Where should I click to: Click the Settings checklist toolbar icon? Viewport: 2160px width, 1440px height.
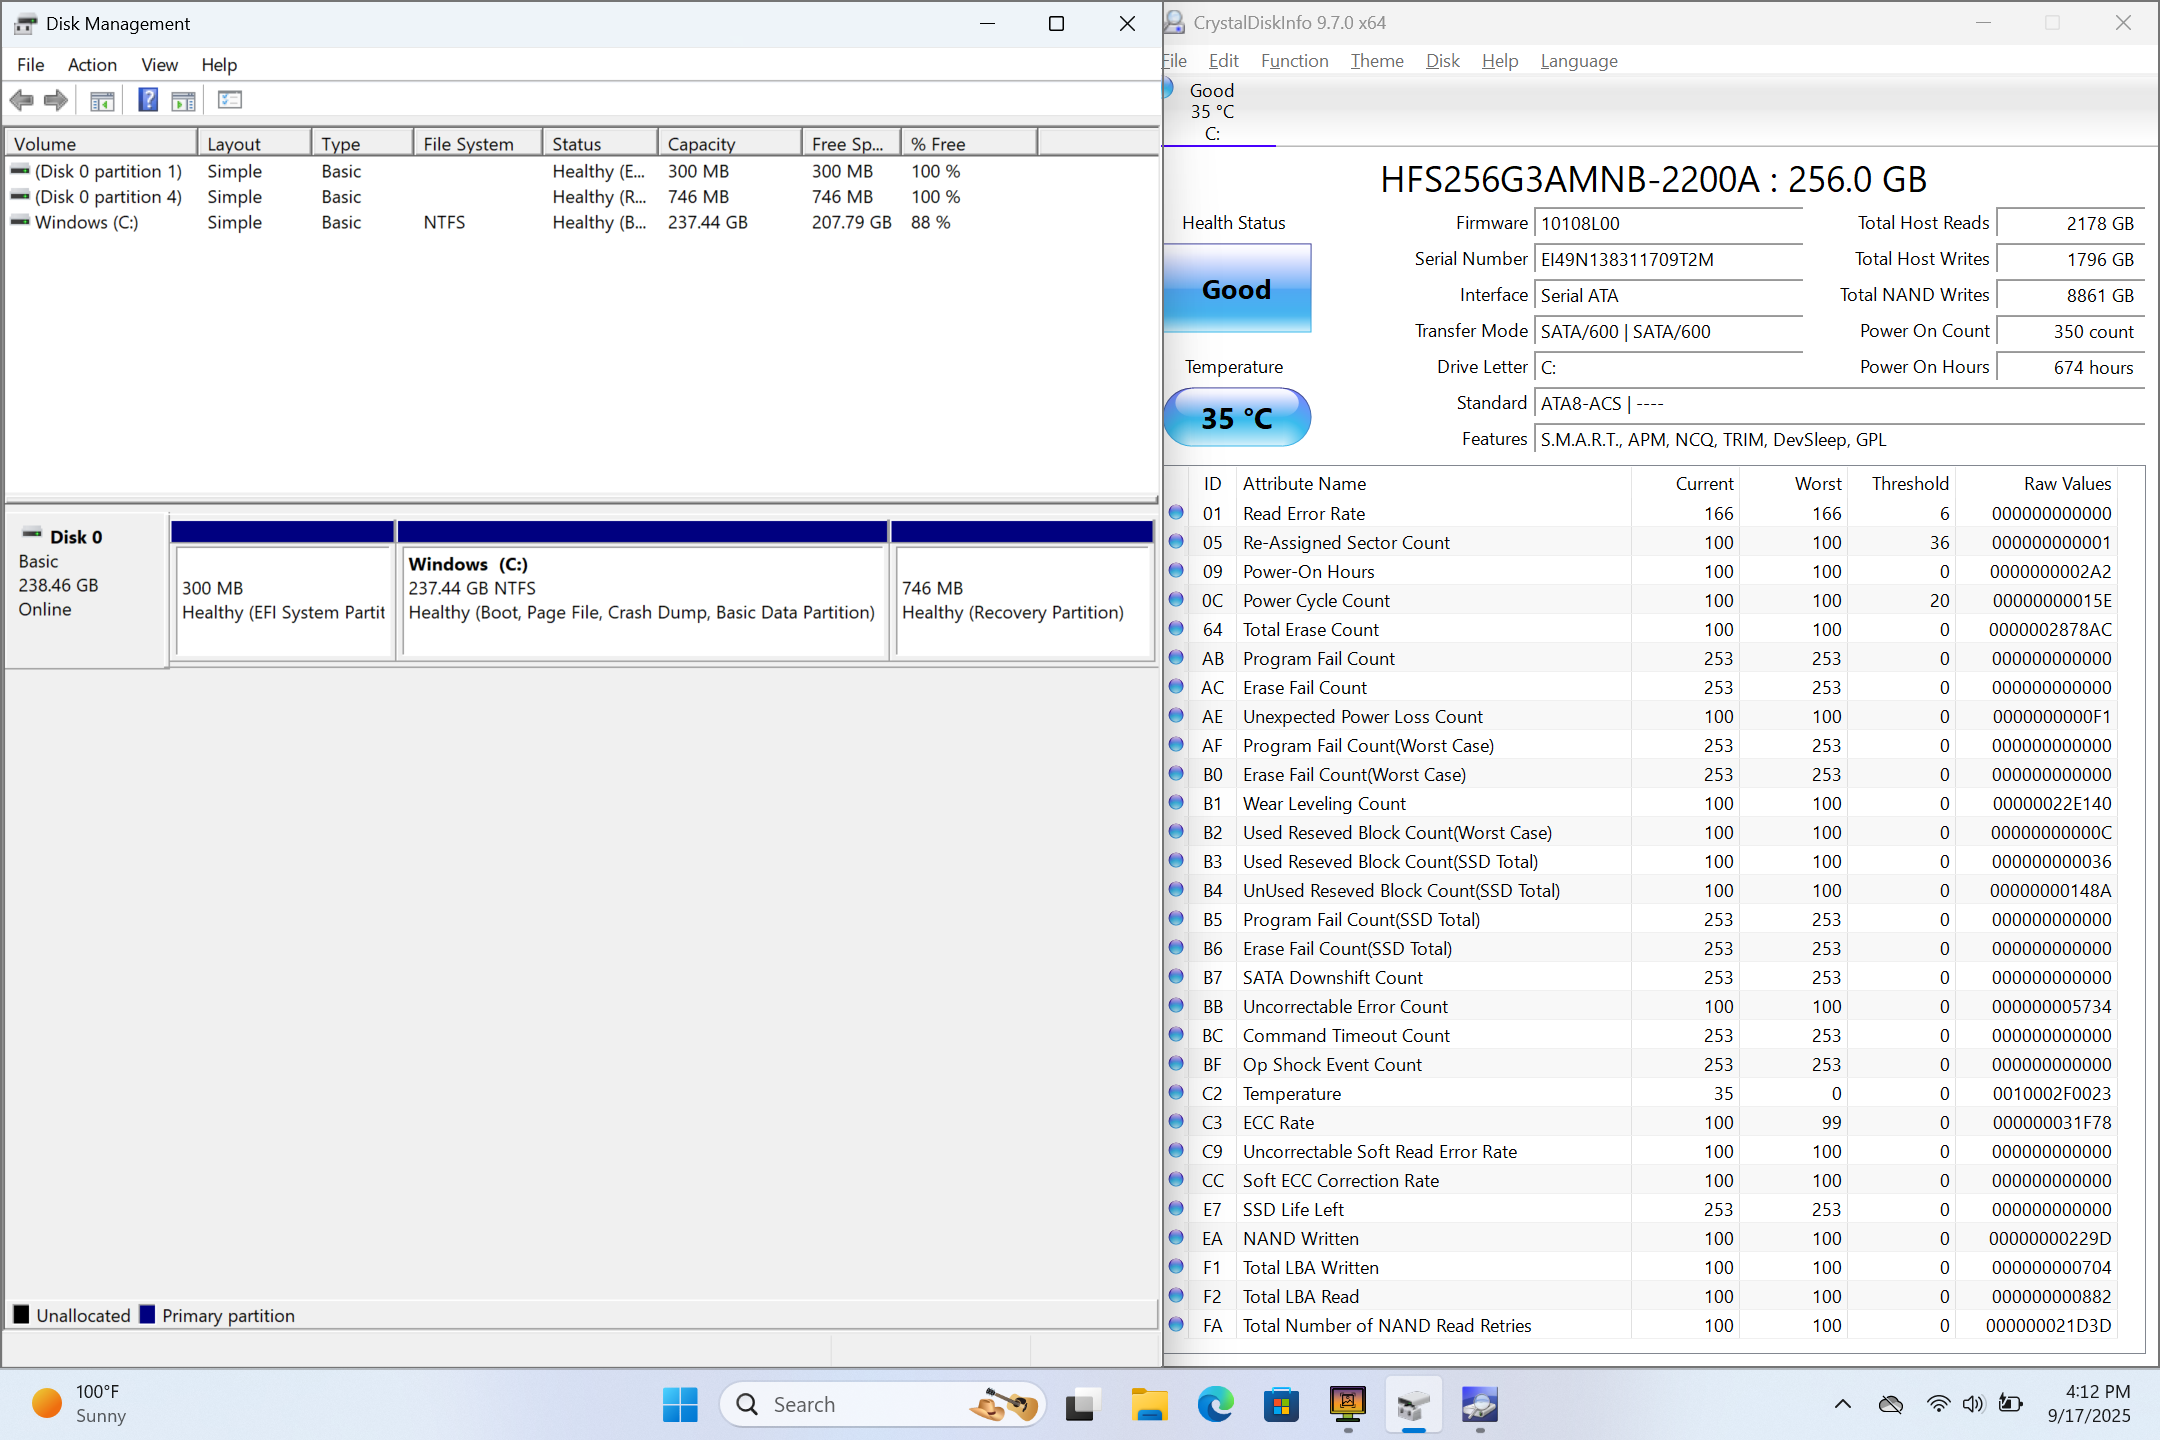230,100
